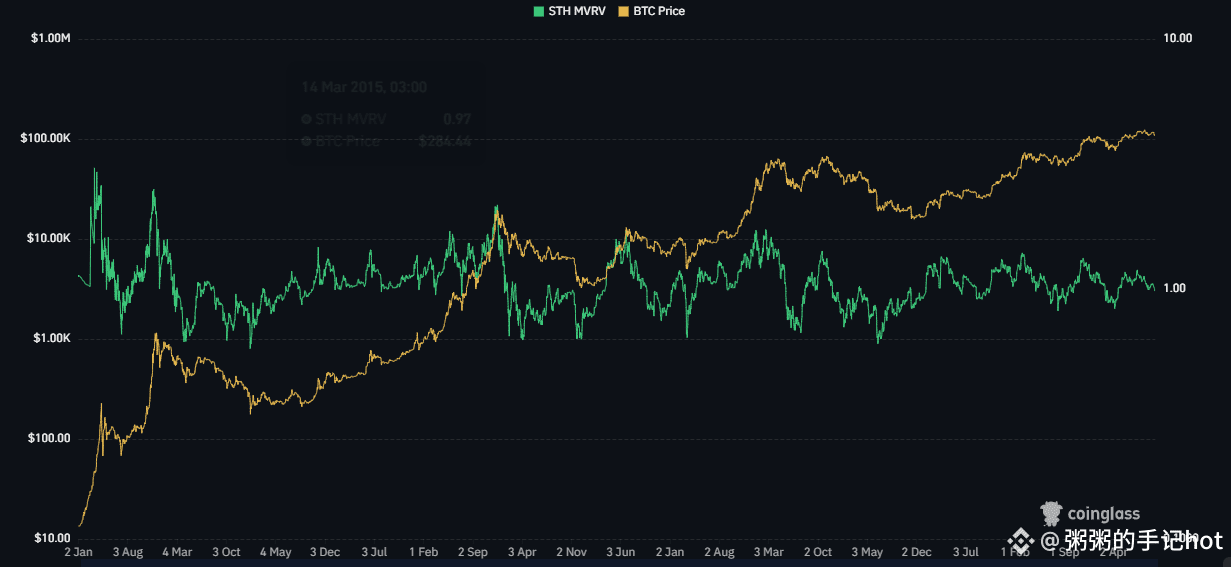Select the 2 Nov date axis marker
The width and height of the screenshot is (1231, 567).
click(x=571, y=552)
